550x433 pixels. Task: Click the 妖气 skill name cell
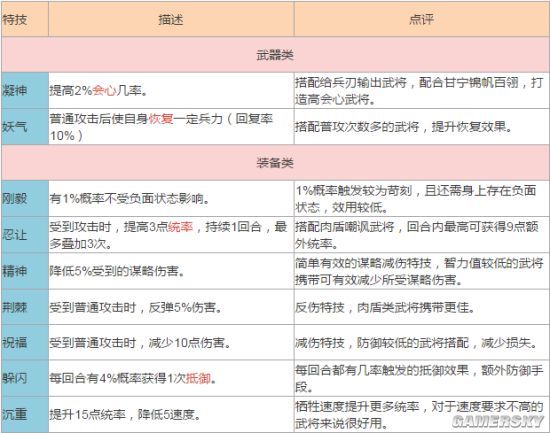(x=25, y=127)
